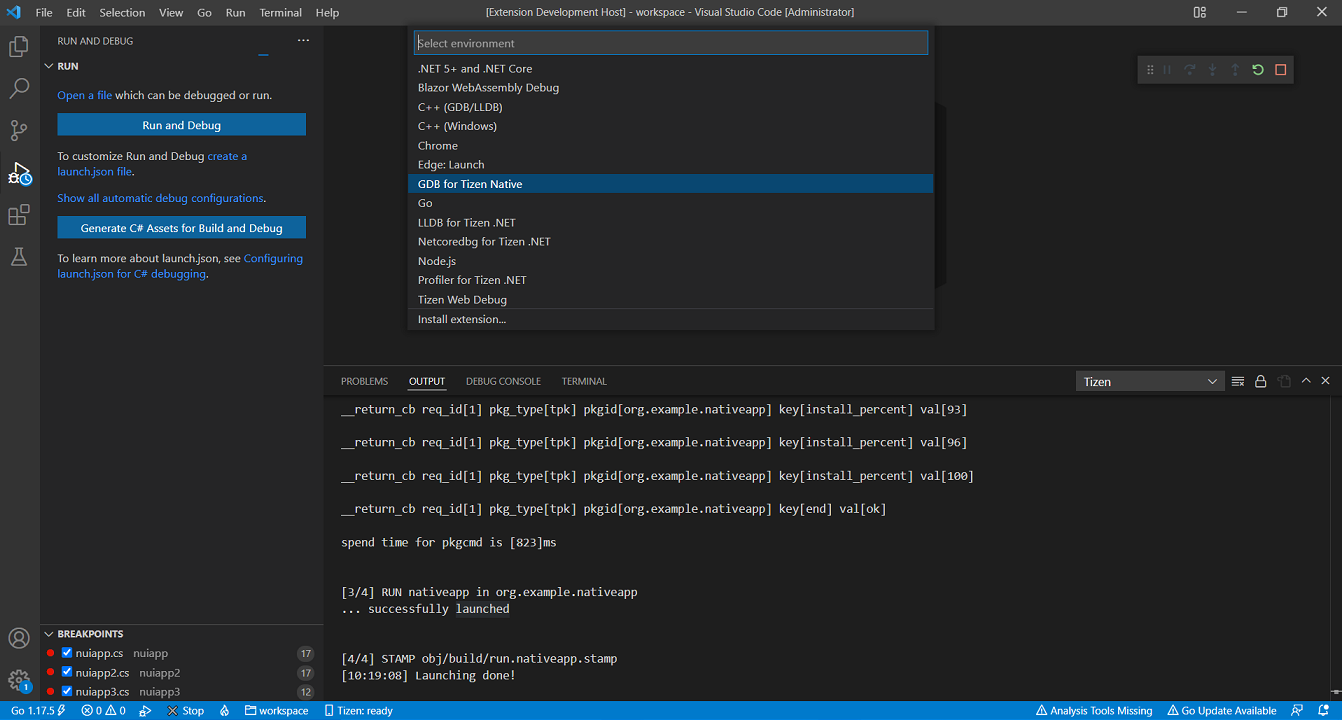Toggle the Lock Output autoscroll icon
The height and width of the screenshot is (720, 1342).
(x=1261, y=381)
